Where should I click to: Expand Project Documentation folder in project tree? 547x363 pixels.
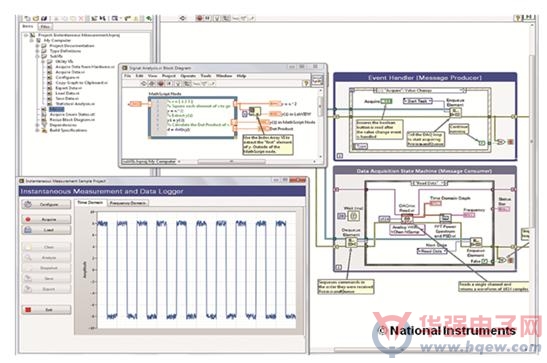(38, 46)
